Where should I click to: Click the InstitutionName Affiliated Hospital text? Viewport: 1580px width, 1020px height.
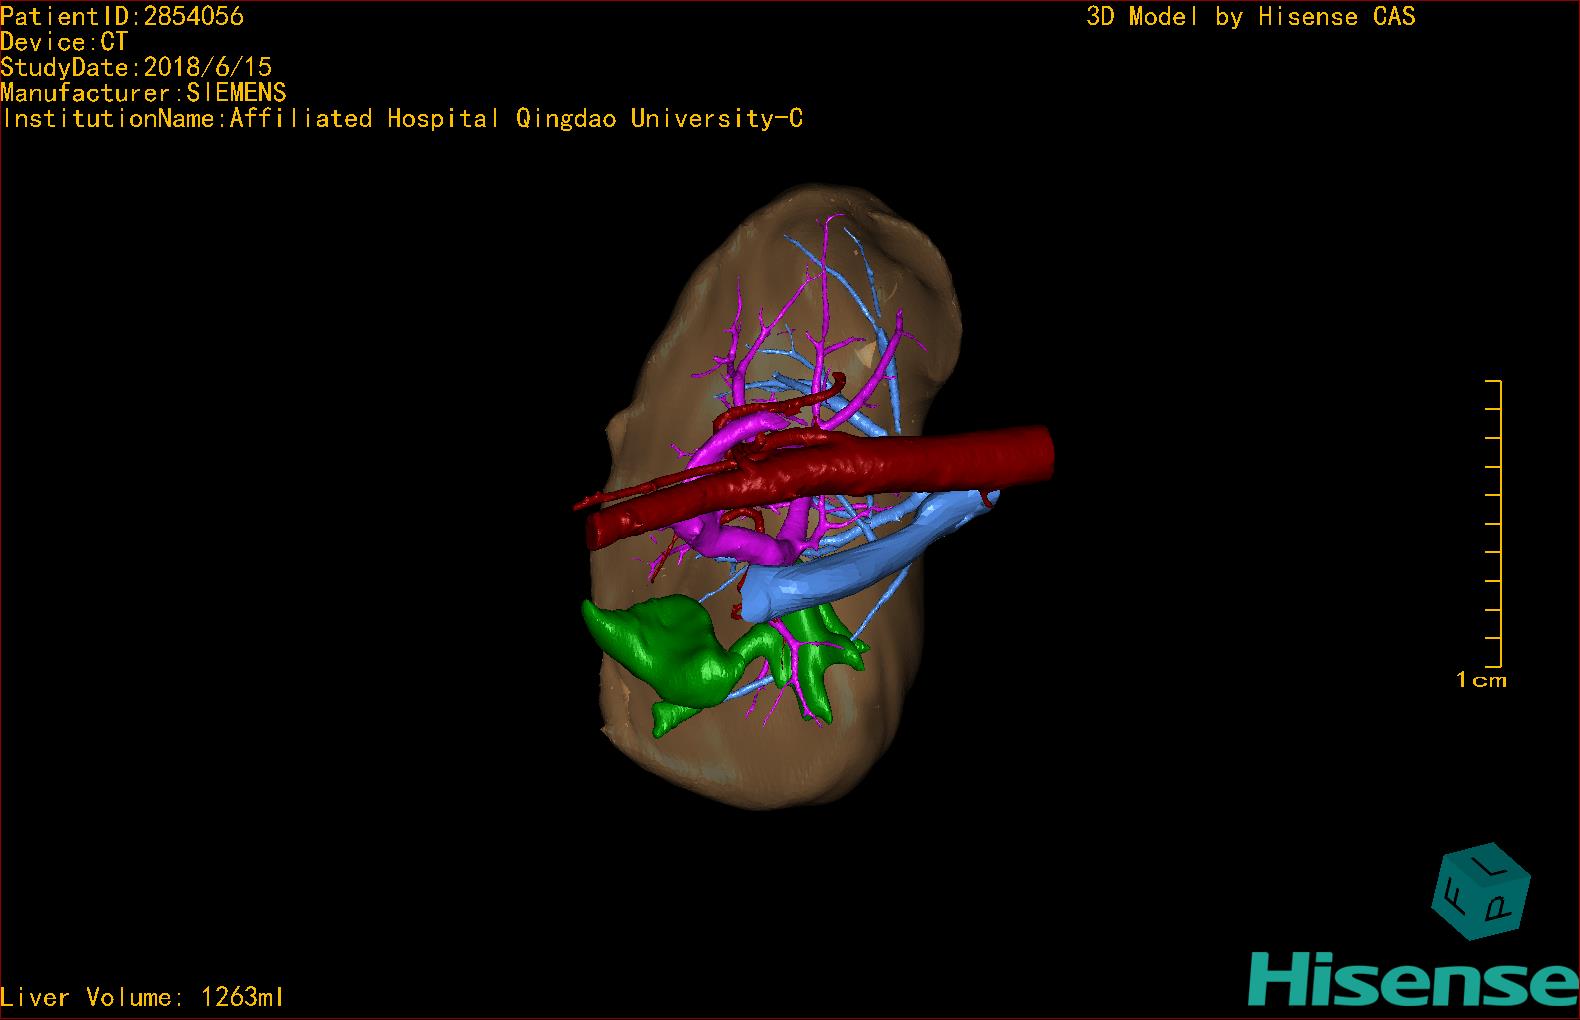pos(402,119)
